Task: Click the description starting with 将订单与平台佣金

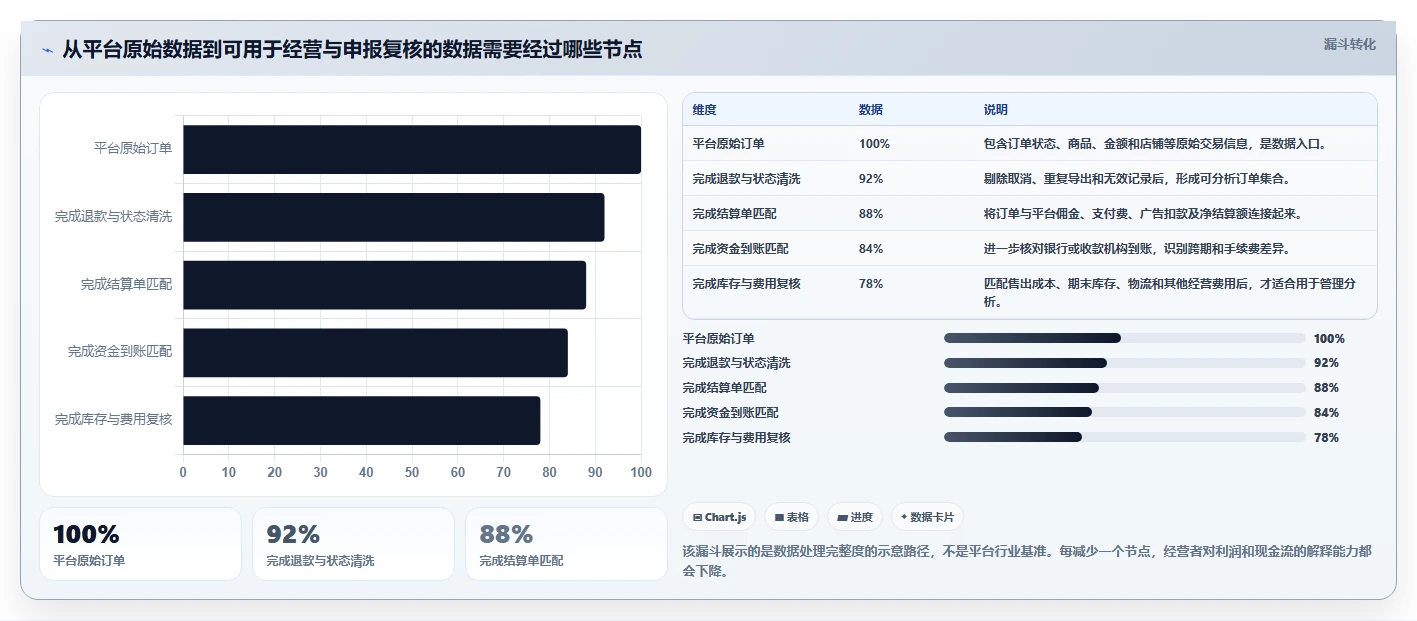Action: point(1143,214)
